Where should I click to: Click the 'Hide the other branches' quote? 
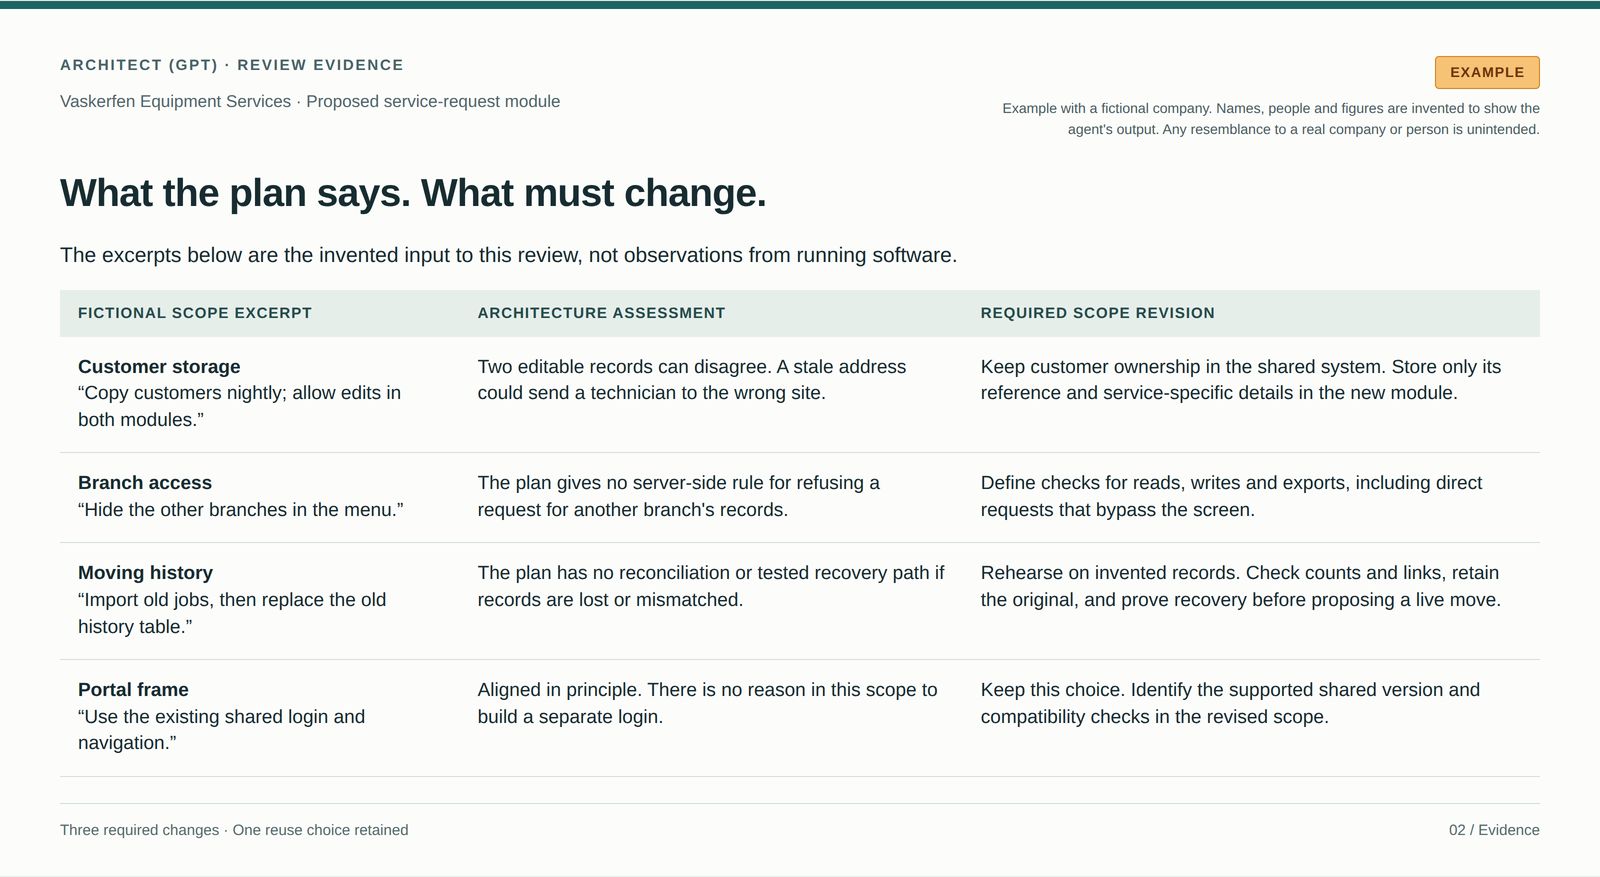(x=241, y=509)
